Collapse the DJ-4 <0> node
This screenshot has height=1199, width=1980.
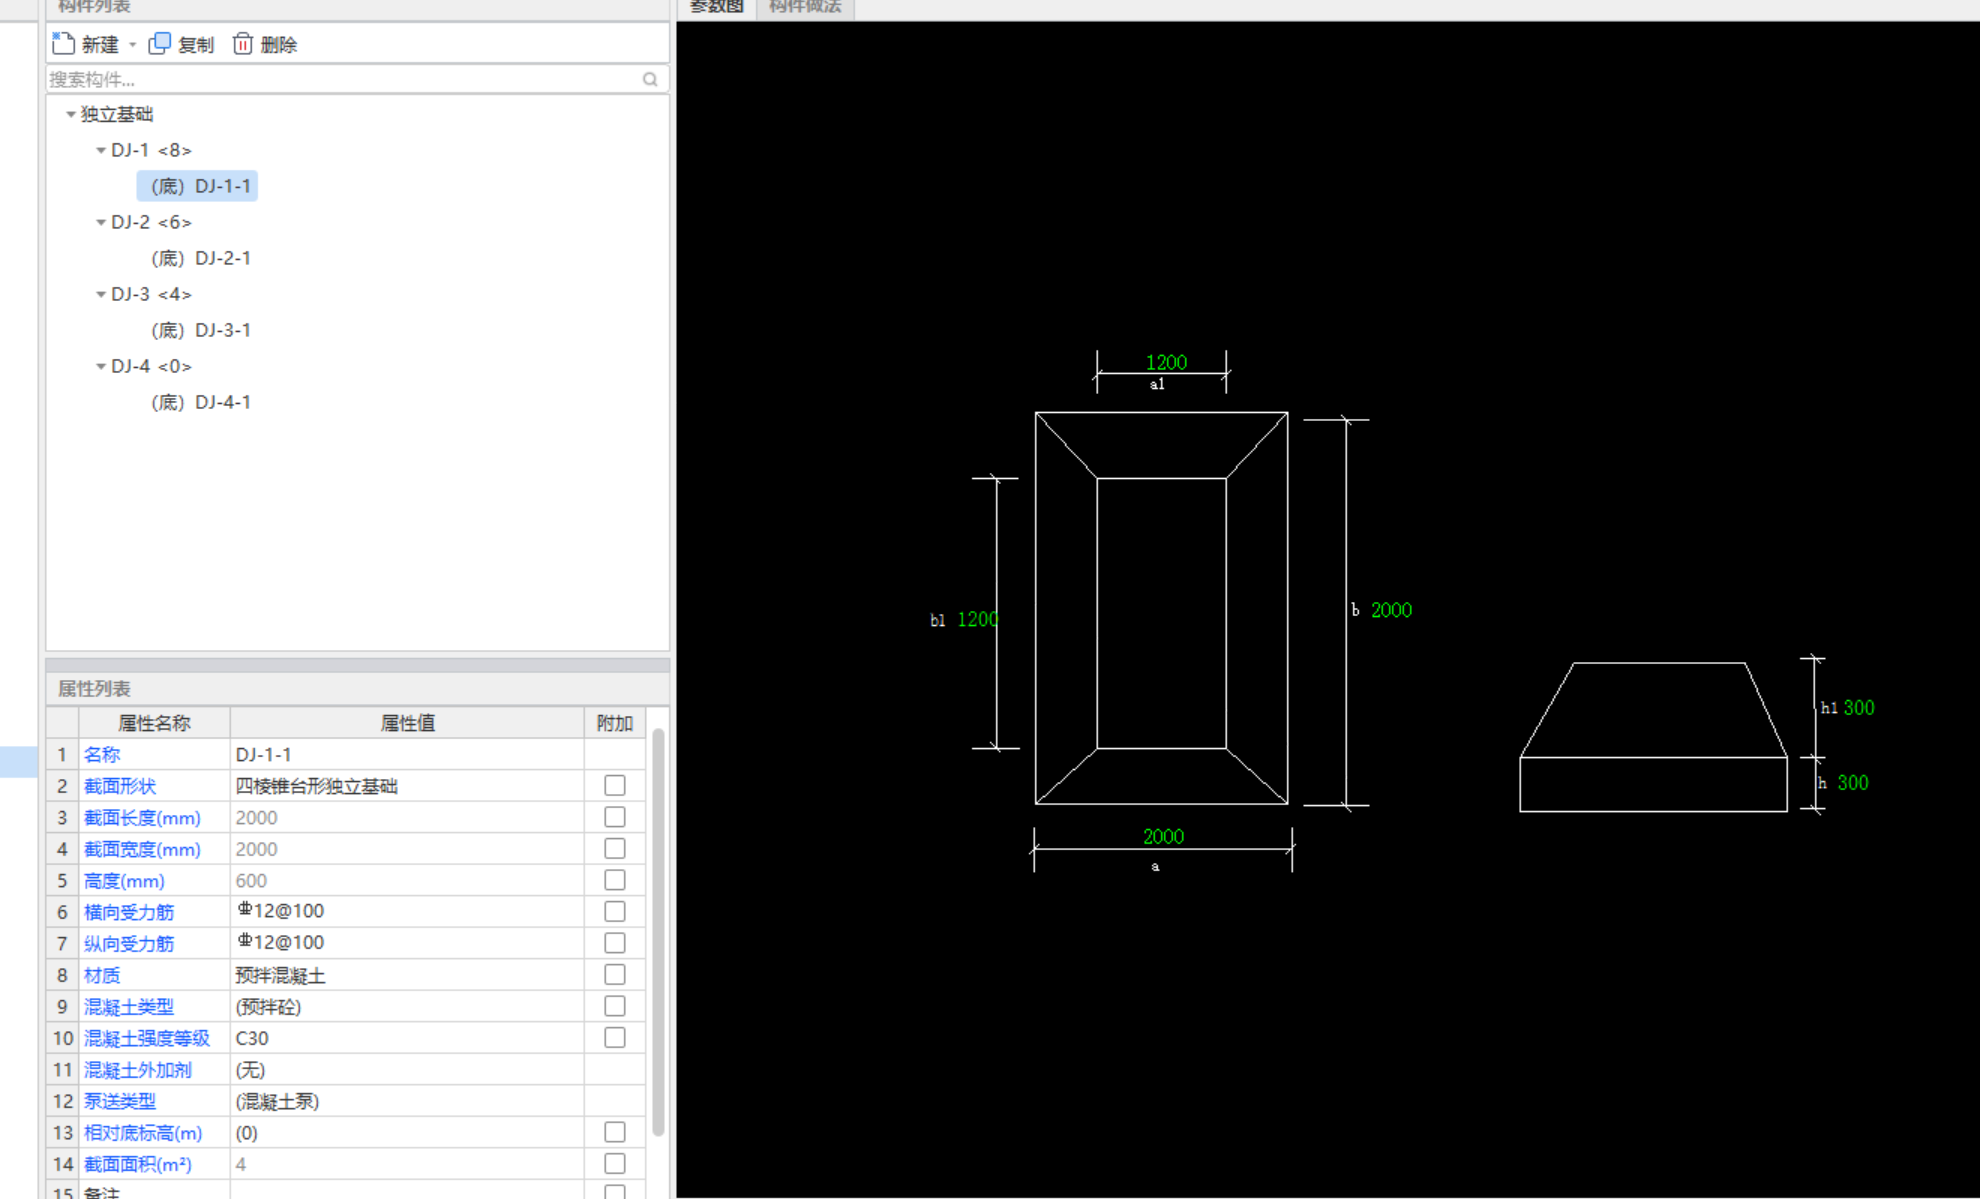(x=100, y=366)
